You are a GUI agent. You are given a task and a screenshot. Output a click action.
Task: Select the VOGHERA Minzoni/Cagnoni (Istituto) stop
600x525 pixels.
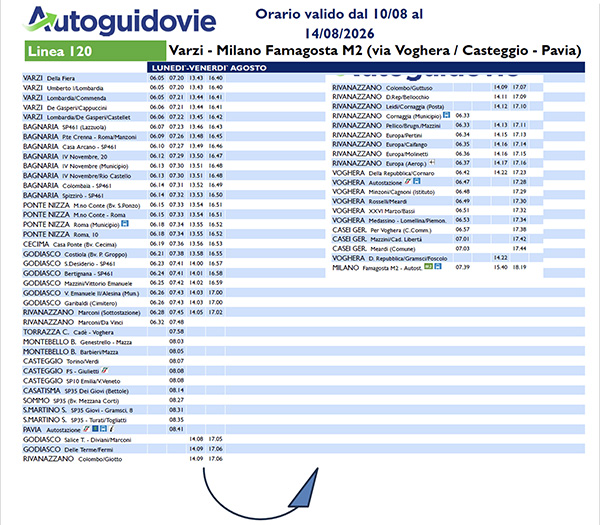pyautogui.click(x=383, y=192)
